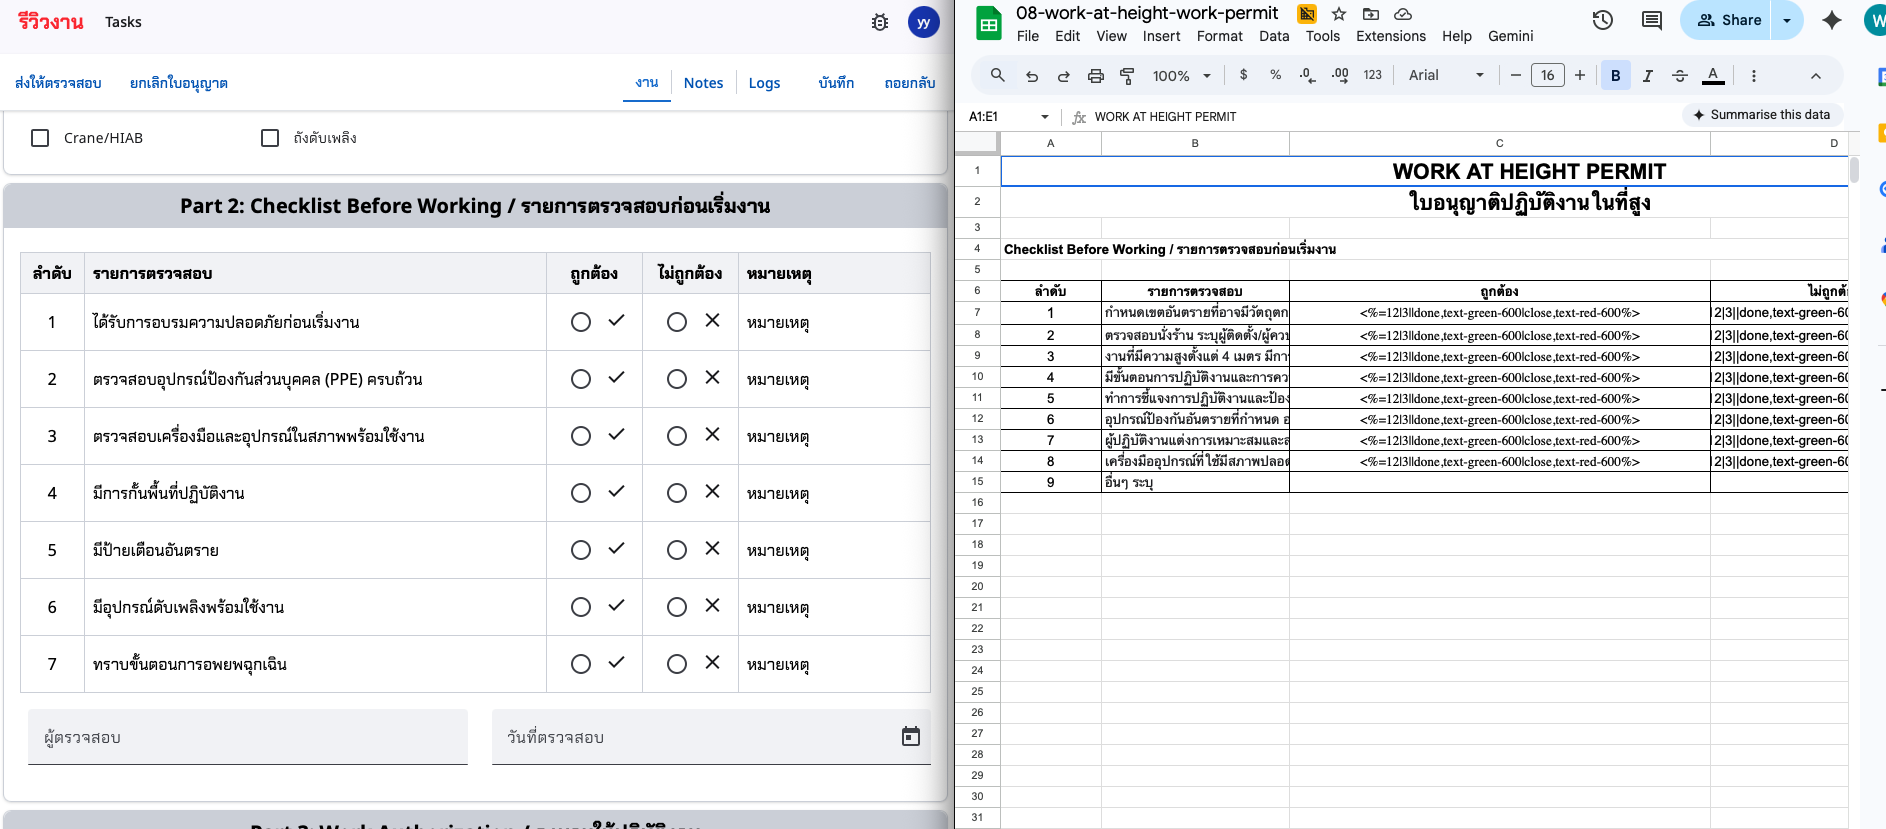Select ไม่ถูกต้อง radio for row 4
Image resolution: width=1886 pixels, height=829 pixels.
[x=677, y=493]
